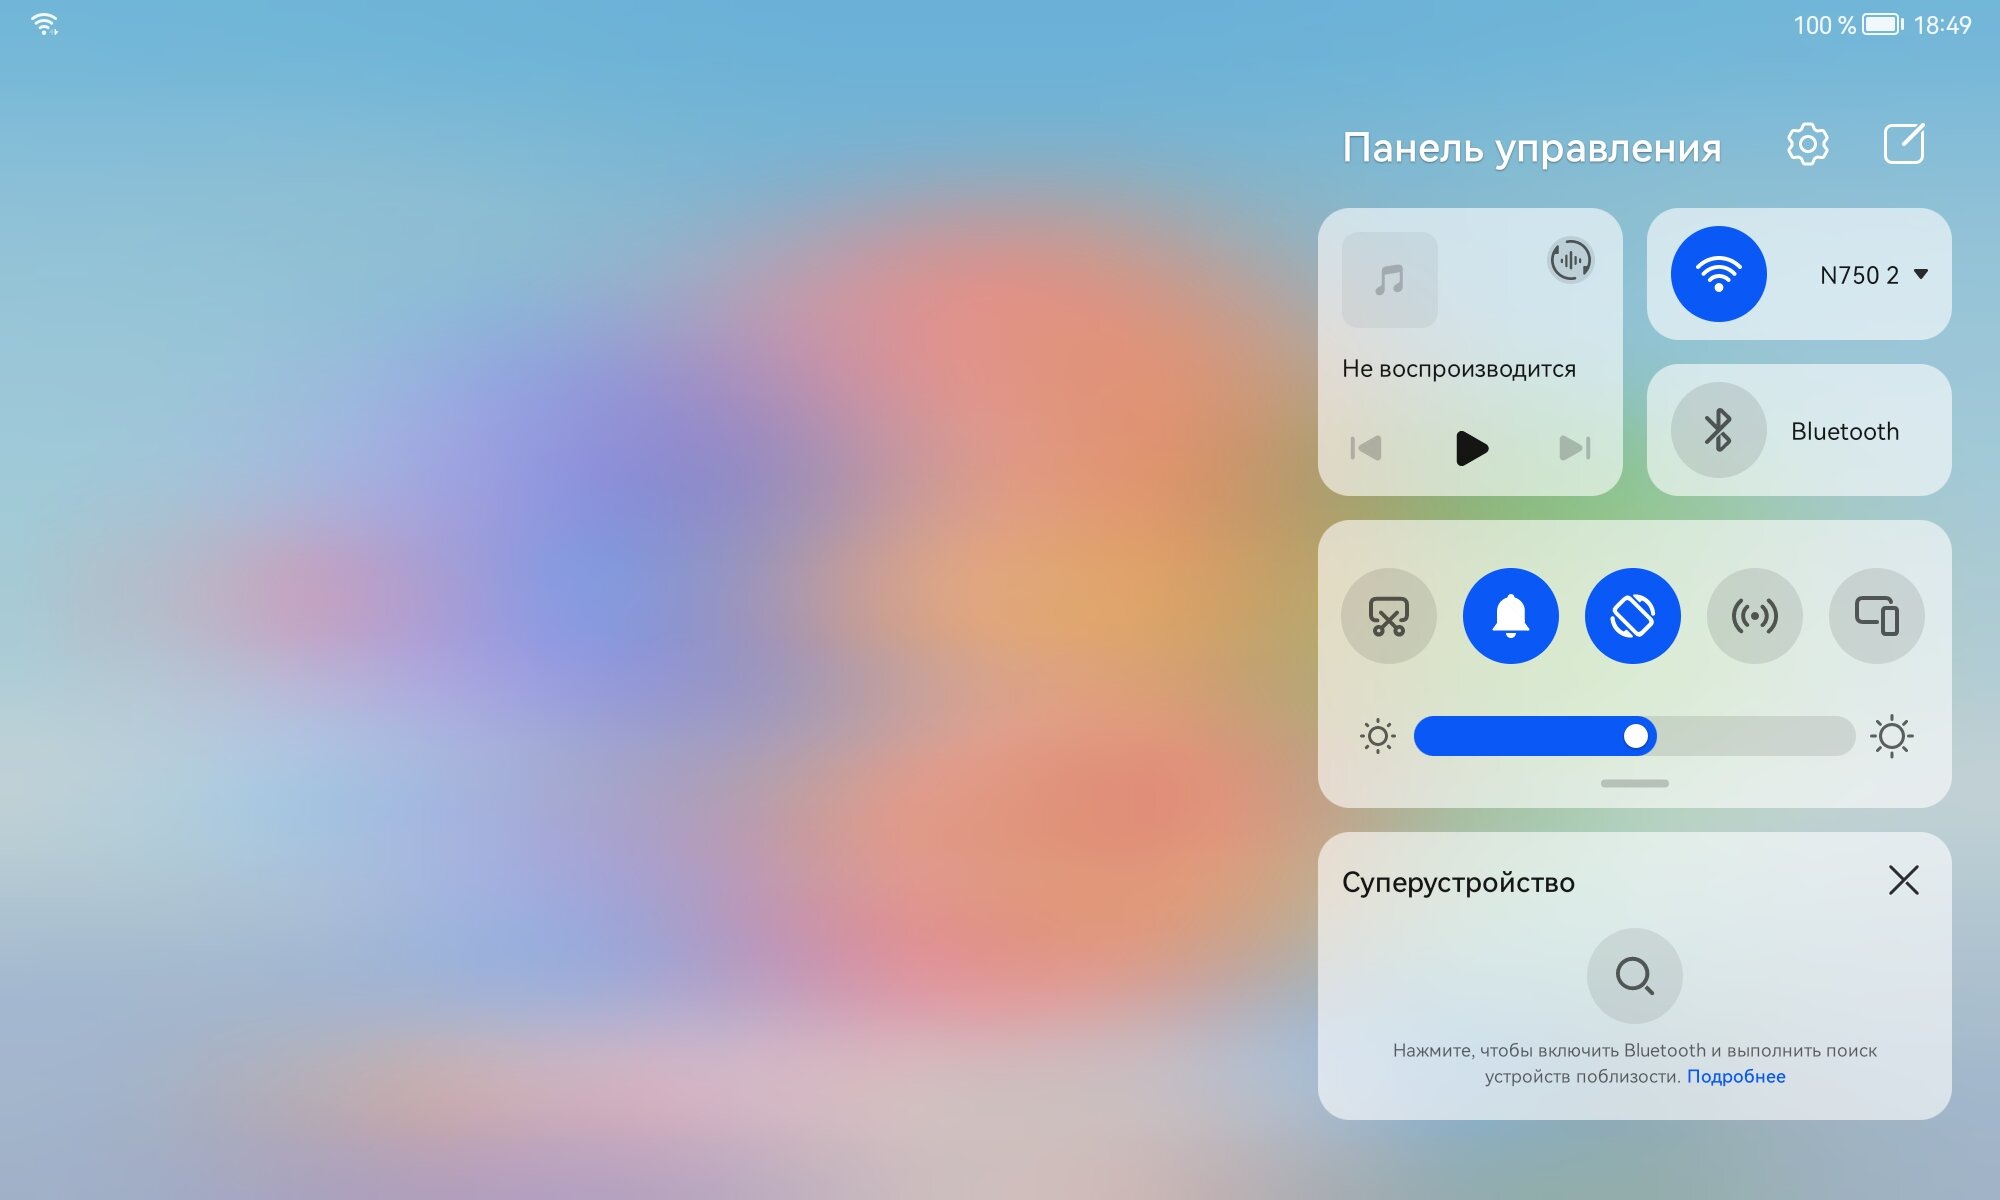The width and height of the screenshot is (2000, 1200).
Task: Close the Суперустройство panel
Action: coord(1904,880)
